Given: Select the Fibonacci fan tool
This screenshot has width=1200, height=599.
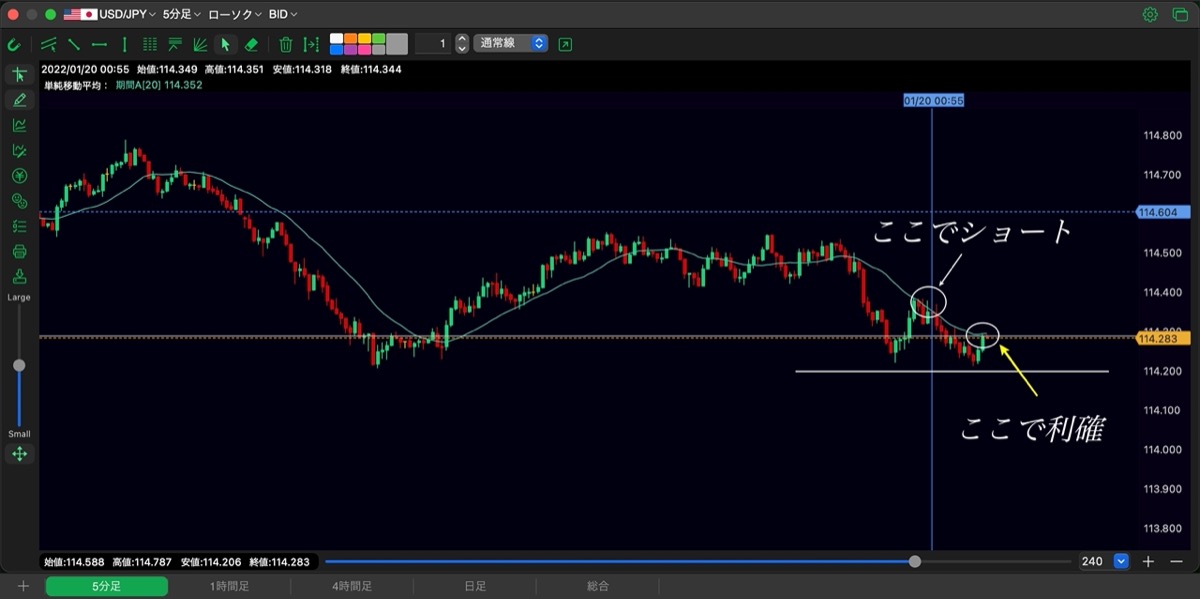Looking at the screenshot, I should [200, 44].
